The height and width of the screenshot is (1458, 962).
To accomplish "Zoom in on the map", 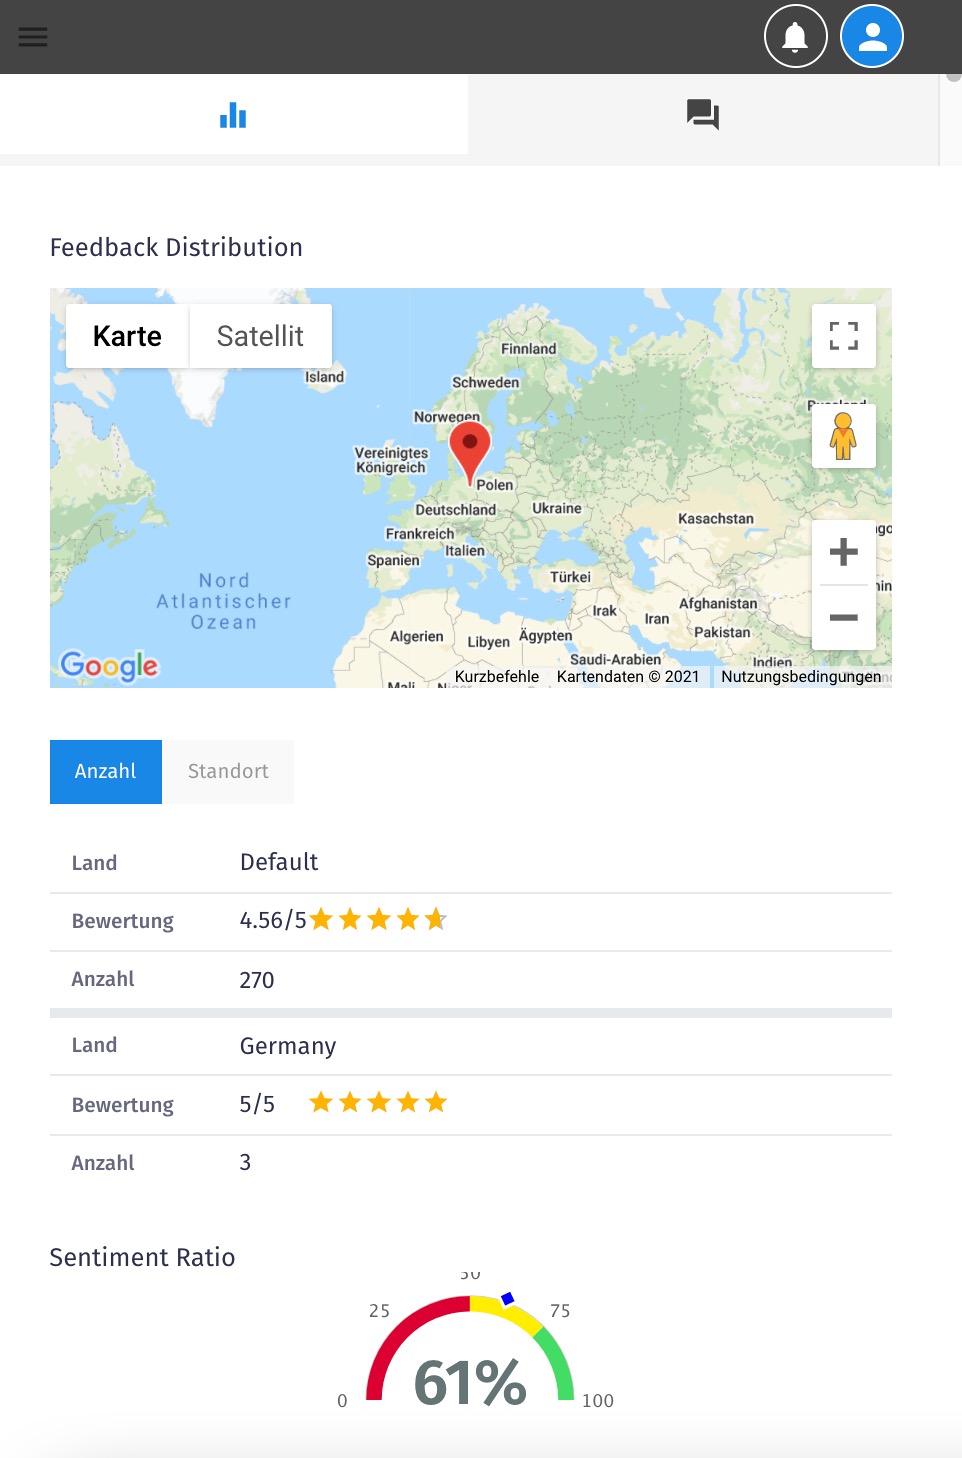I will point(843,552).
